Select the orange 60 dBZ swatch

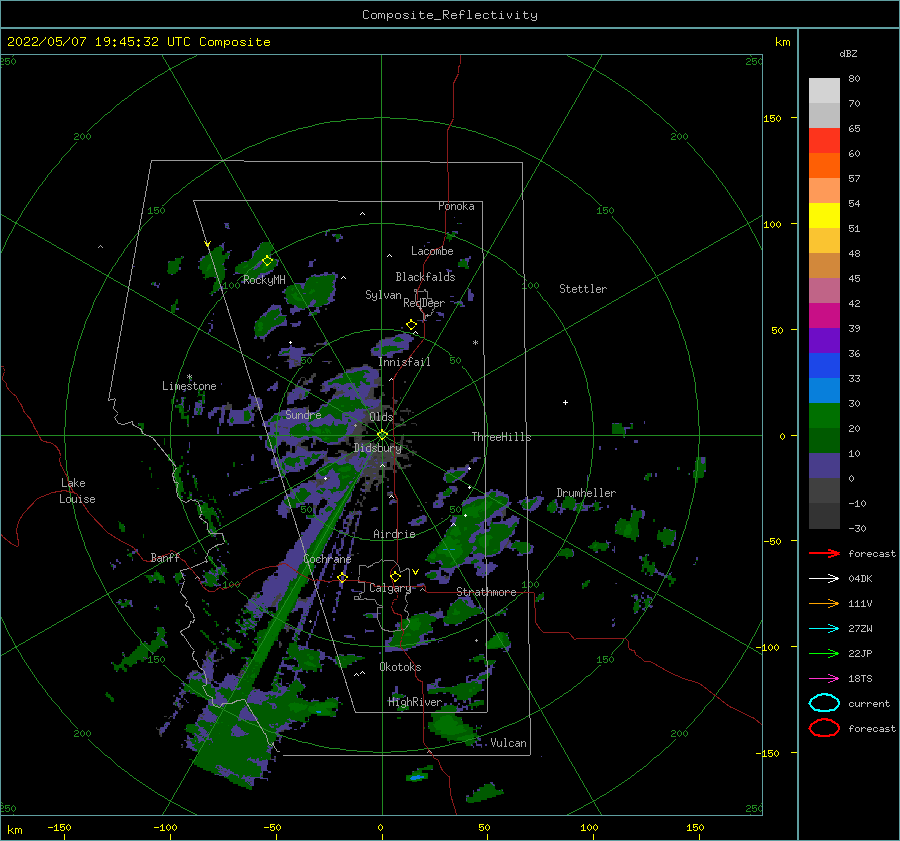[824, 166]
